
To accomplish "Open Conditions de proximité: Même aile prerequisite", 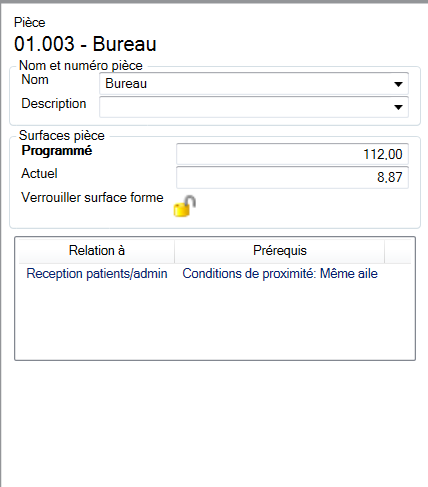I will point(280,274).
